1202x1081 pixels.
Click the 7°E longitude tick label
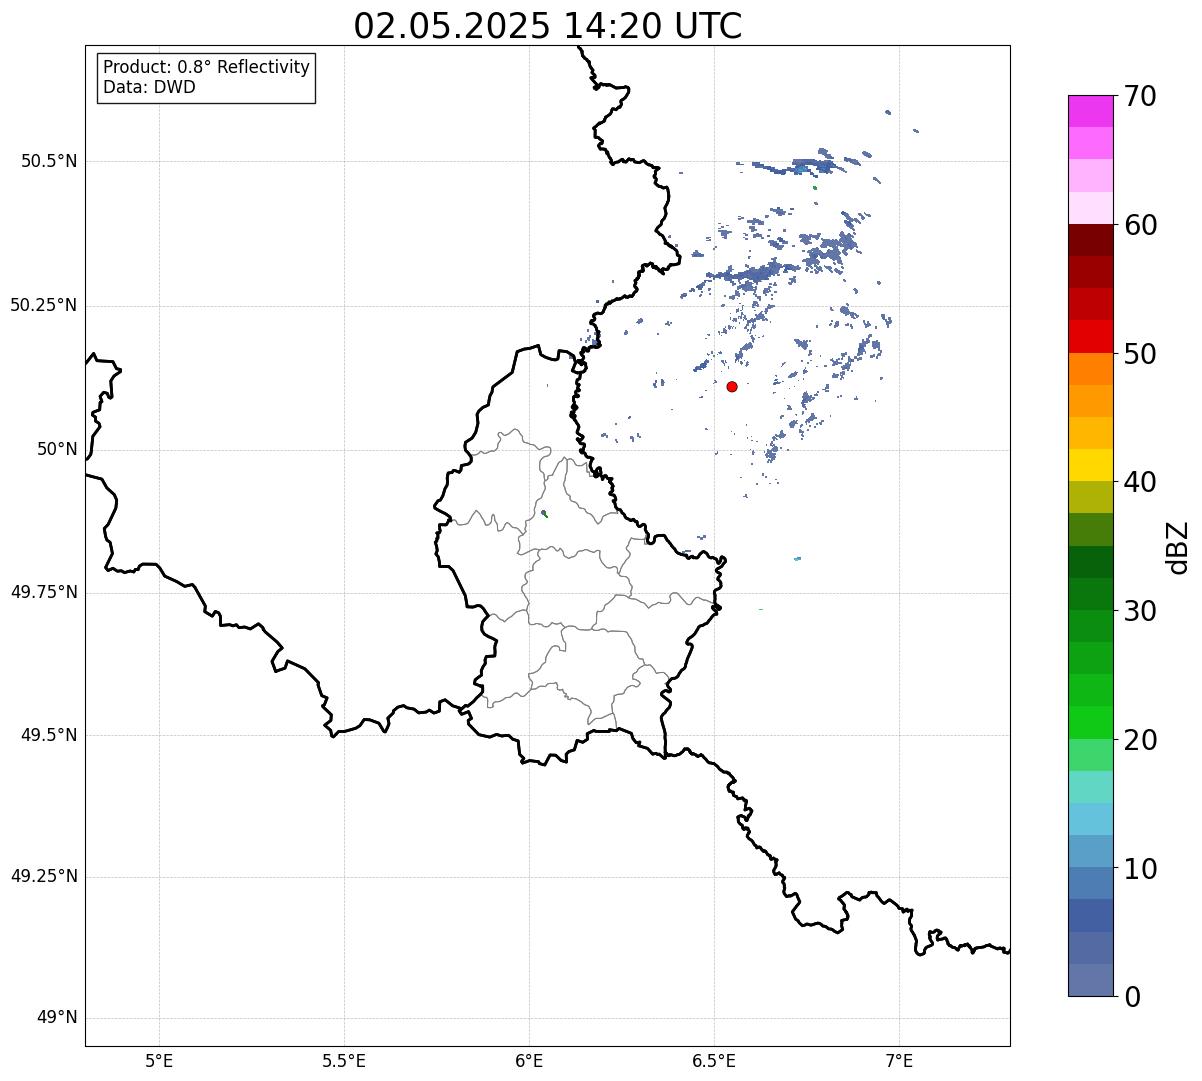(900, 1060)
